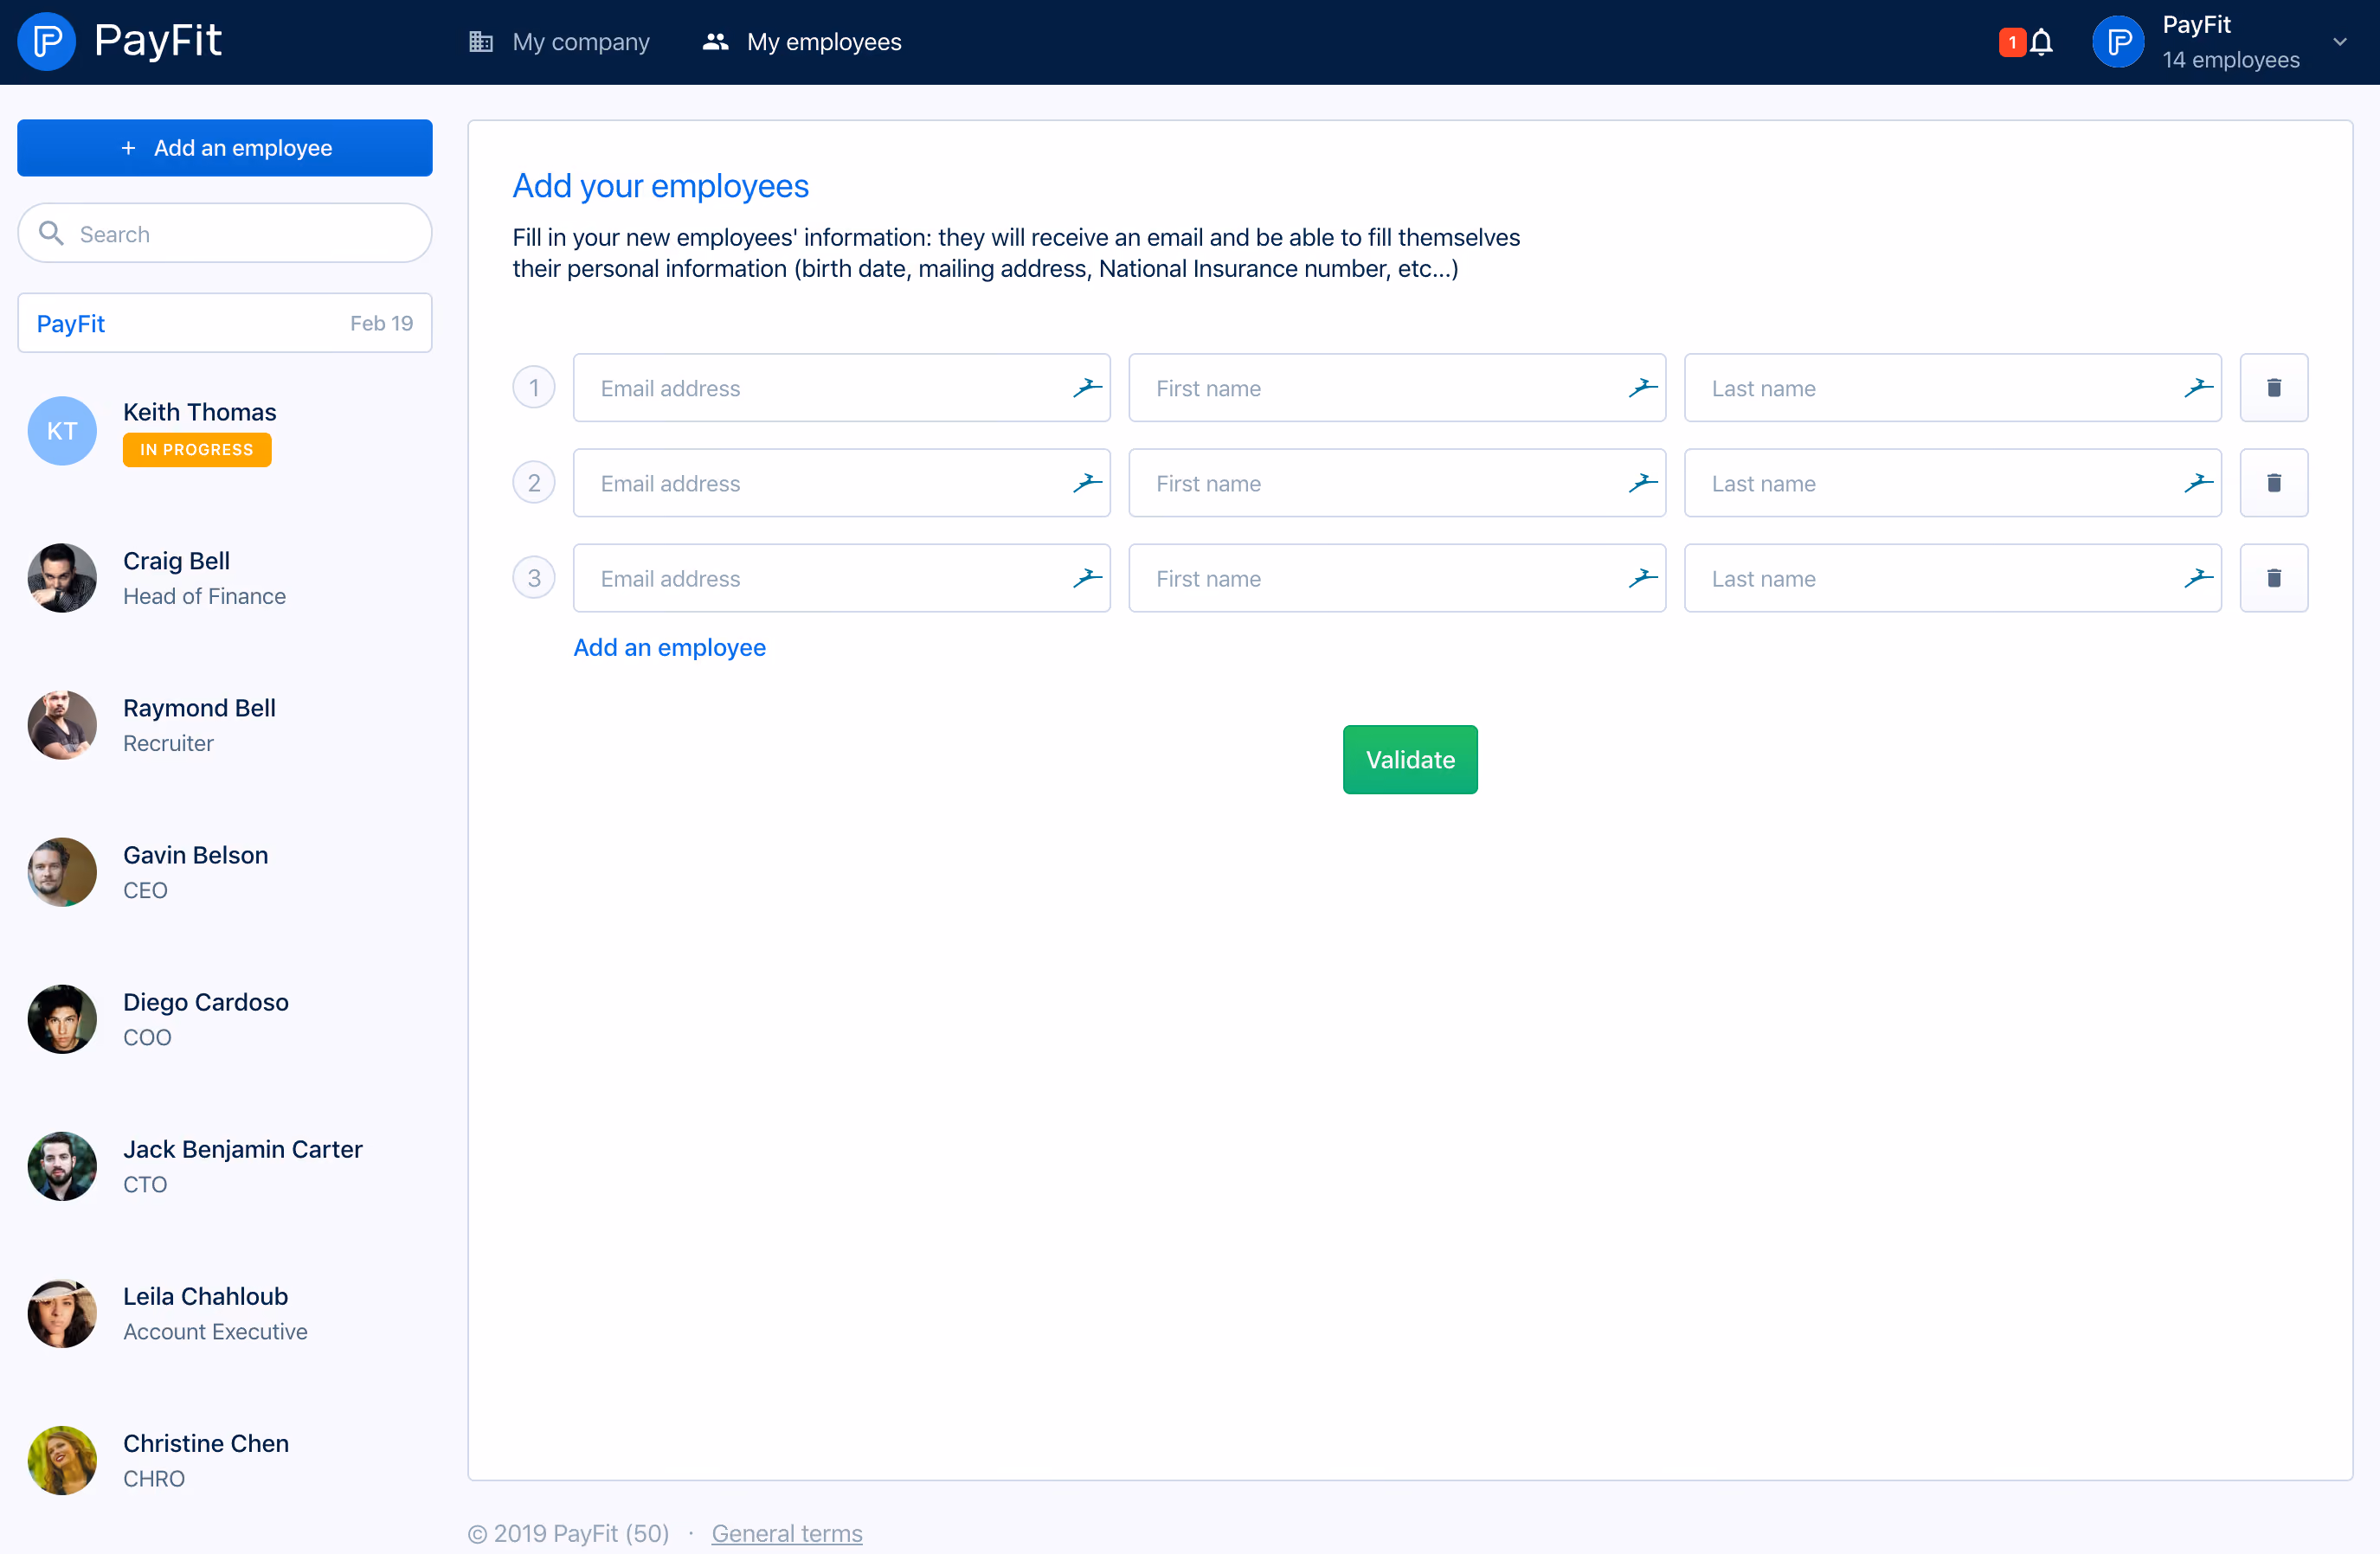The width and height of the screenshot is (2380, 1554).
Task: Open the General terms link
Action: coord(787,1532)
